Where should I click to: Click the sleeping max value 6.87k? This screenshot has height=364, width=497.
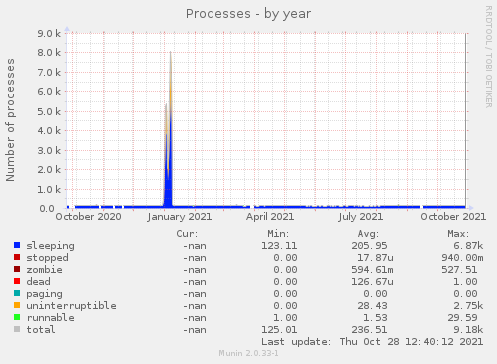click(468, 246)
